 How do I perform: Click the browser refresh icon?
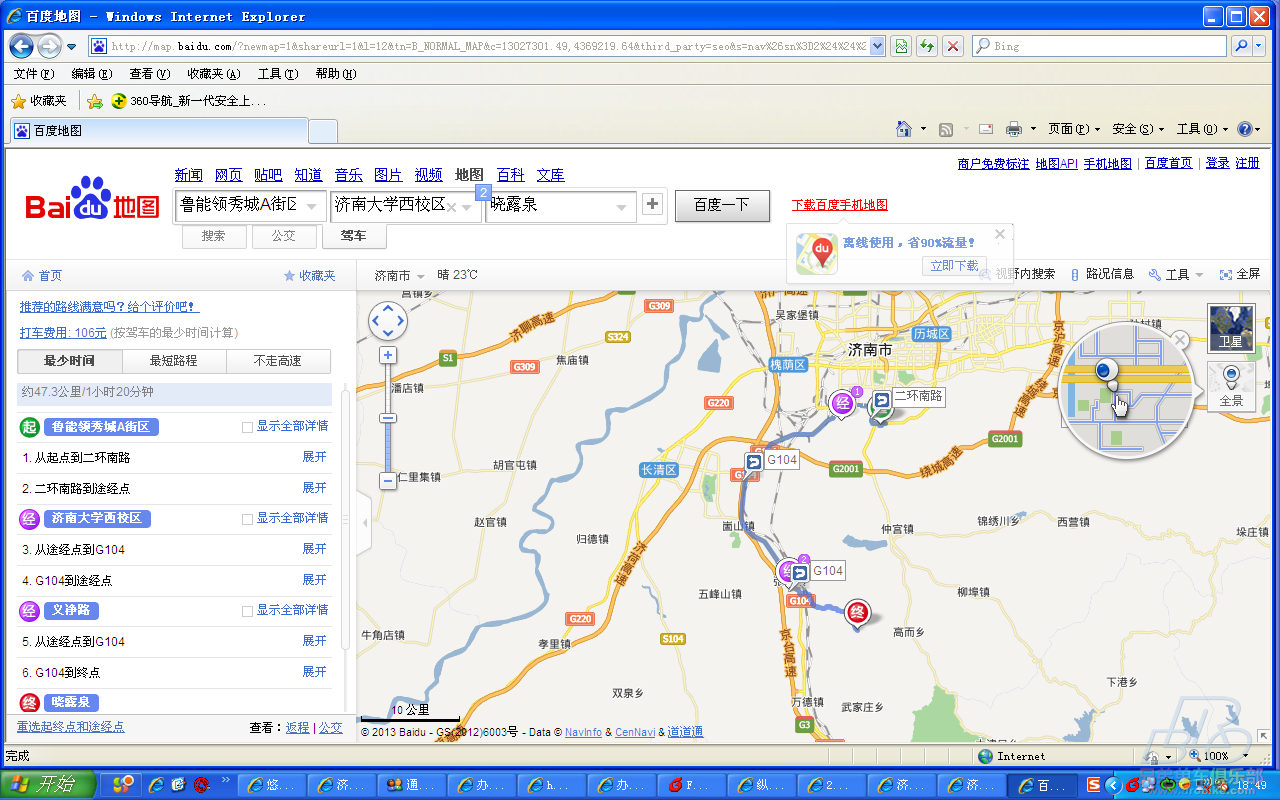(x=927, y=46)
